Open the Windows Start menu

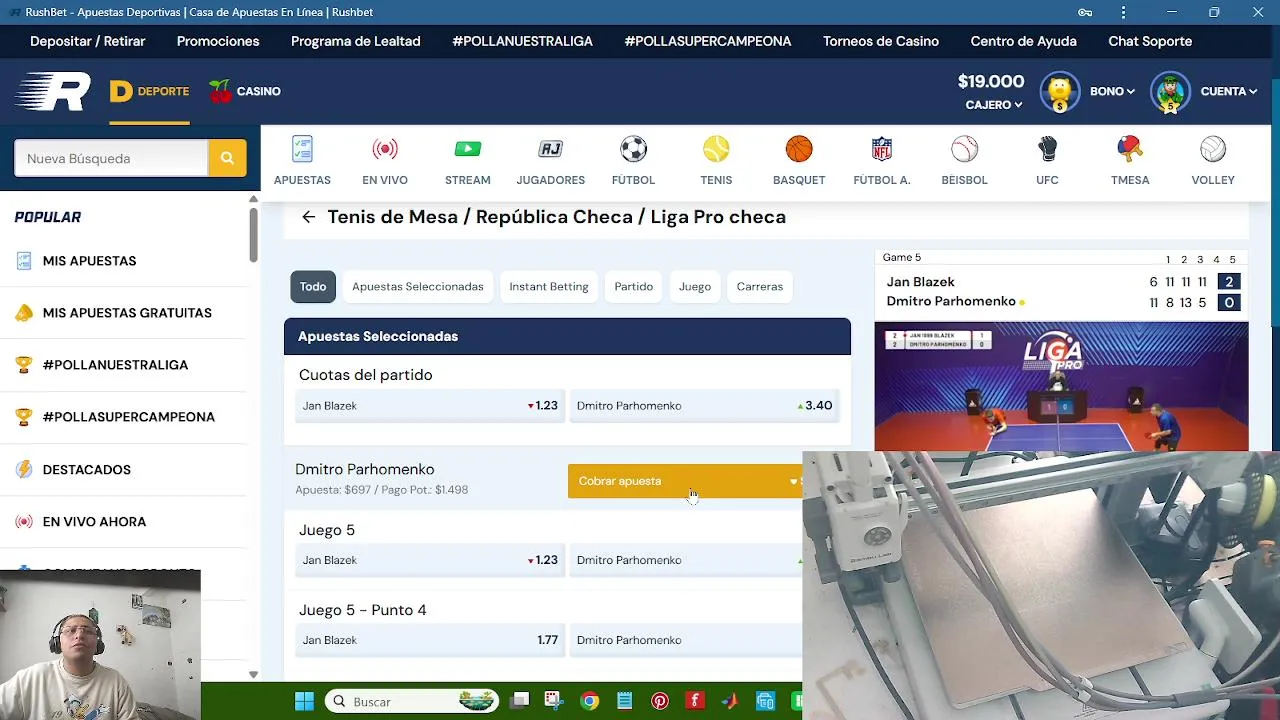point(304,701)
